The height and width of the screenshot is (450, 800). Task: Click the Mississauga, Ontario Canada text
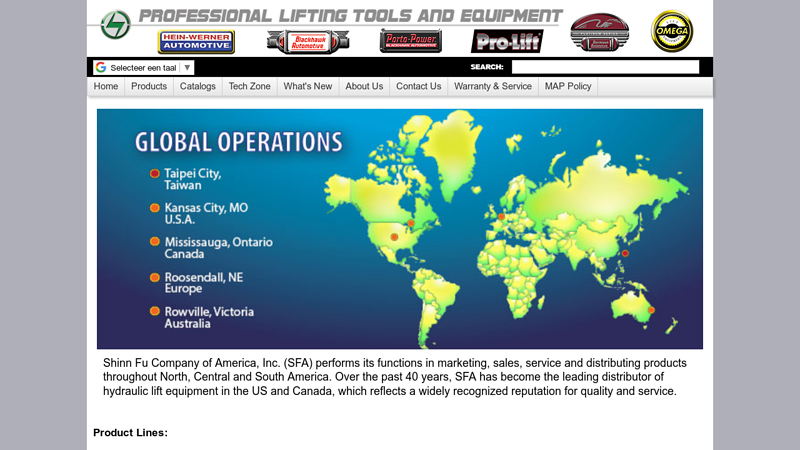(218, 248)
